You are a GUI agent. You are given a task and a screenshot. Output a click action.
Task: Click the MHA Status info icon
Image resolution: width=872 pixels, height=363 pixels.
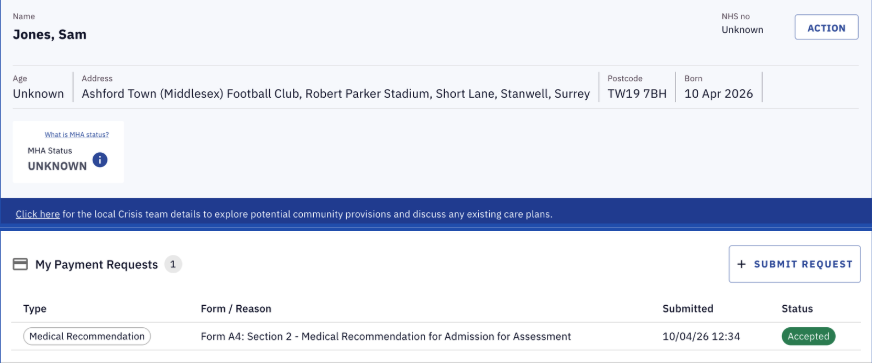tap(100, 160)
